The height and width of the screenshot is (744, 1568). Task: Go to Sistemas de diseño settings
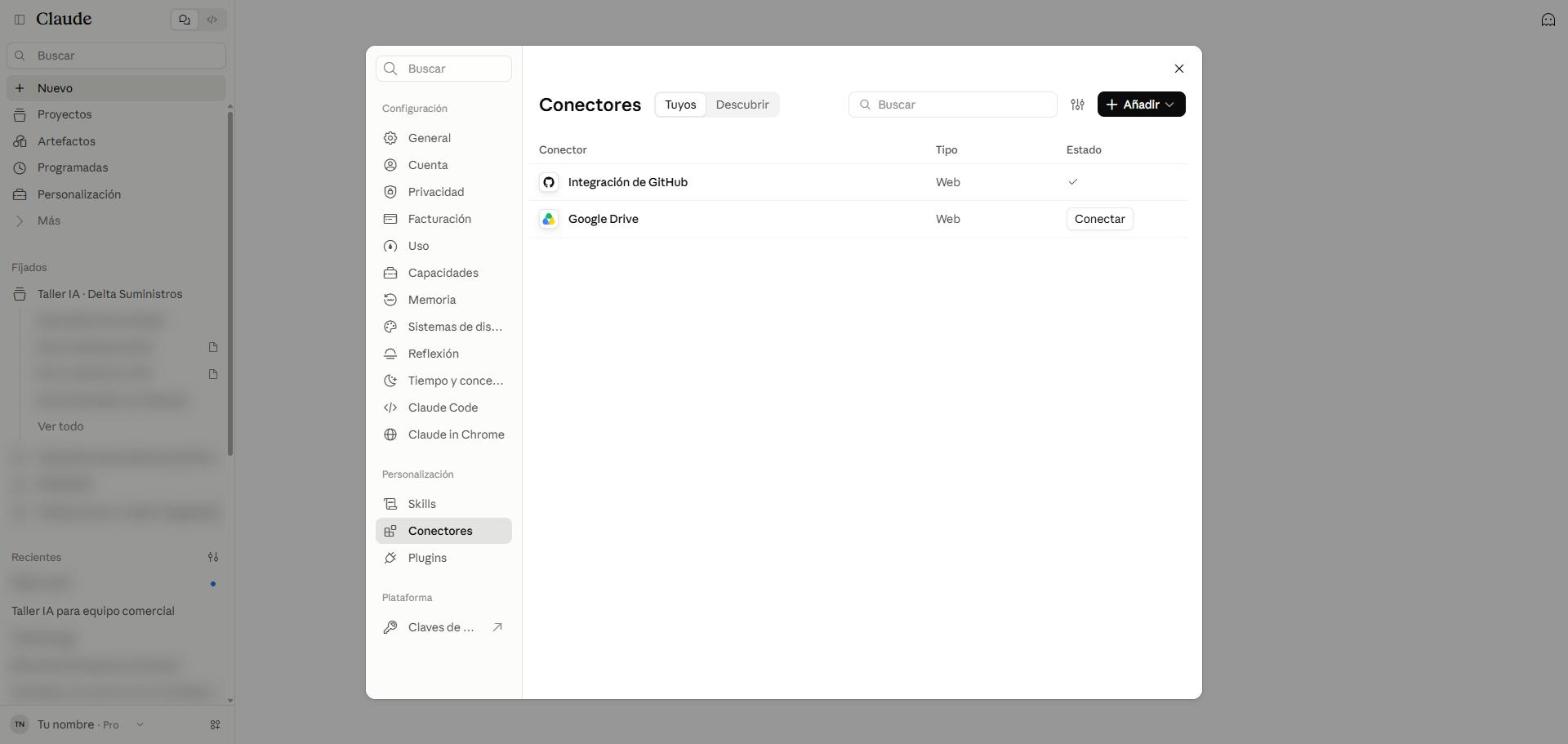pos(443,327)
